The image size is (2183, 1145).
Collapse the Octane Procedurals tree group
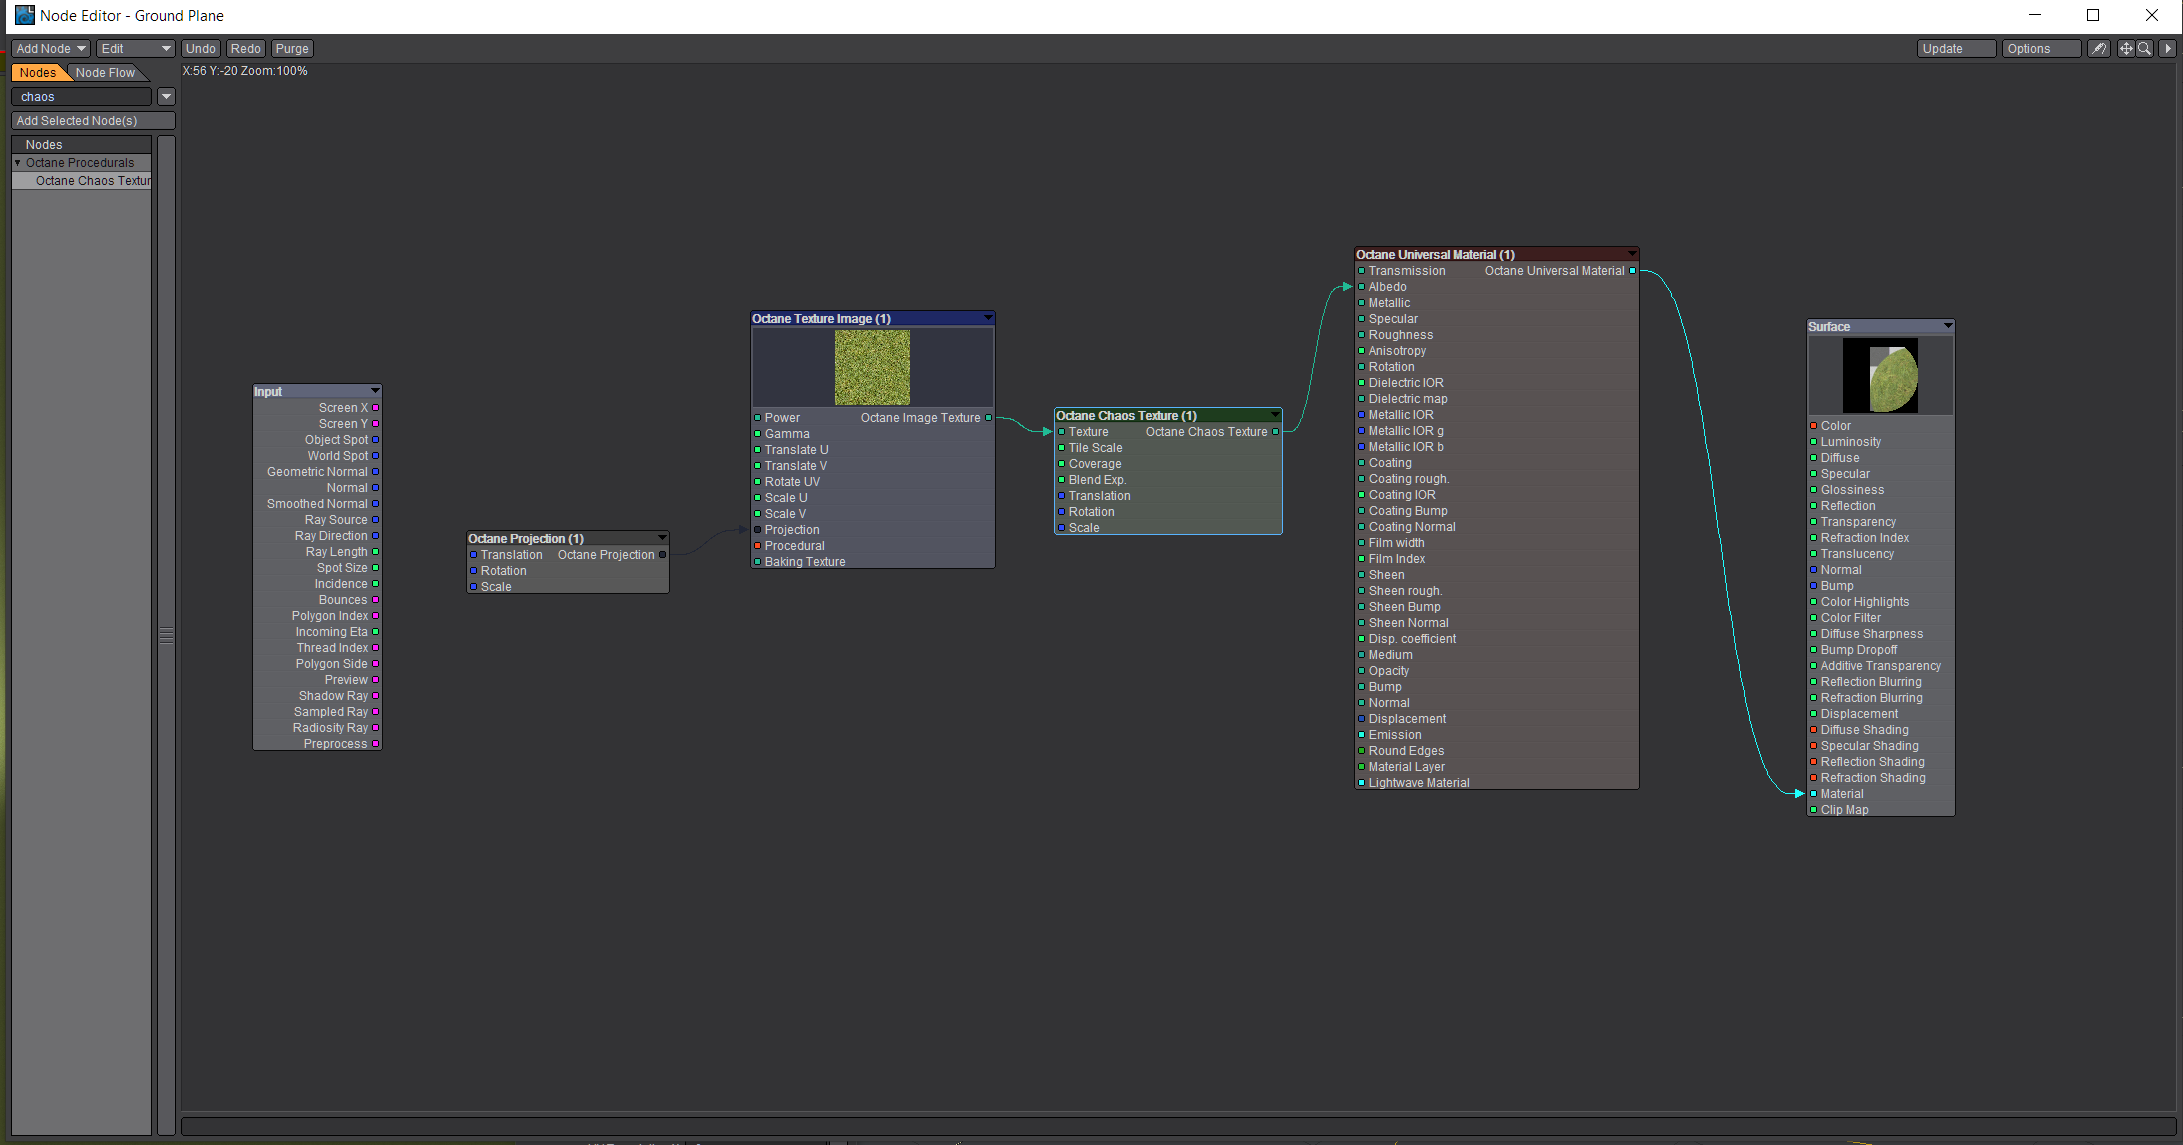tap(18, 162)
